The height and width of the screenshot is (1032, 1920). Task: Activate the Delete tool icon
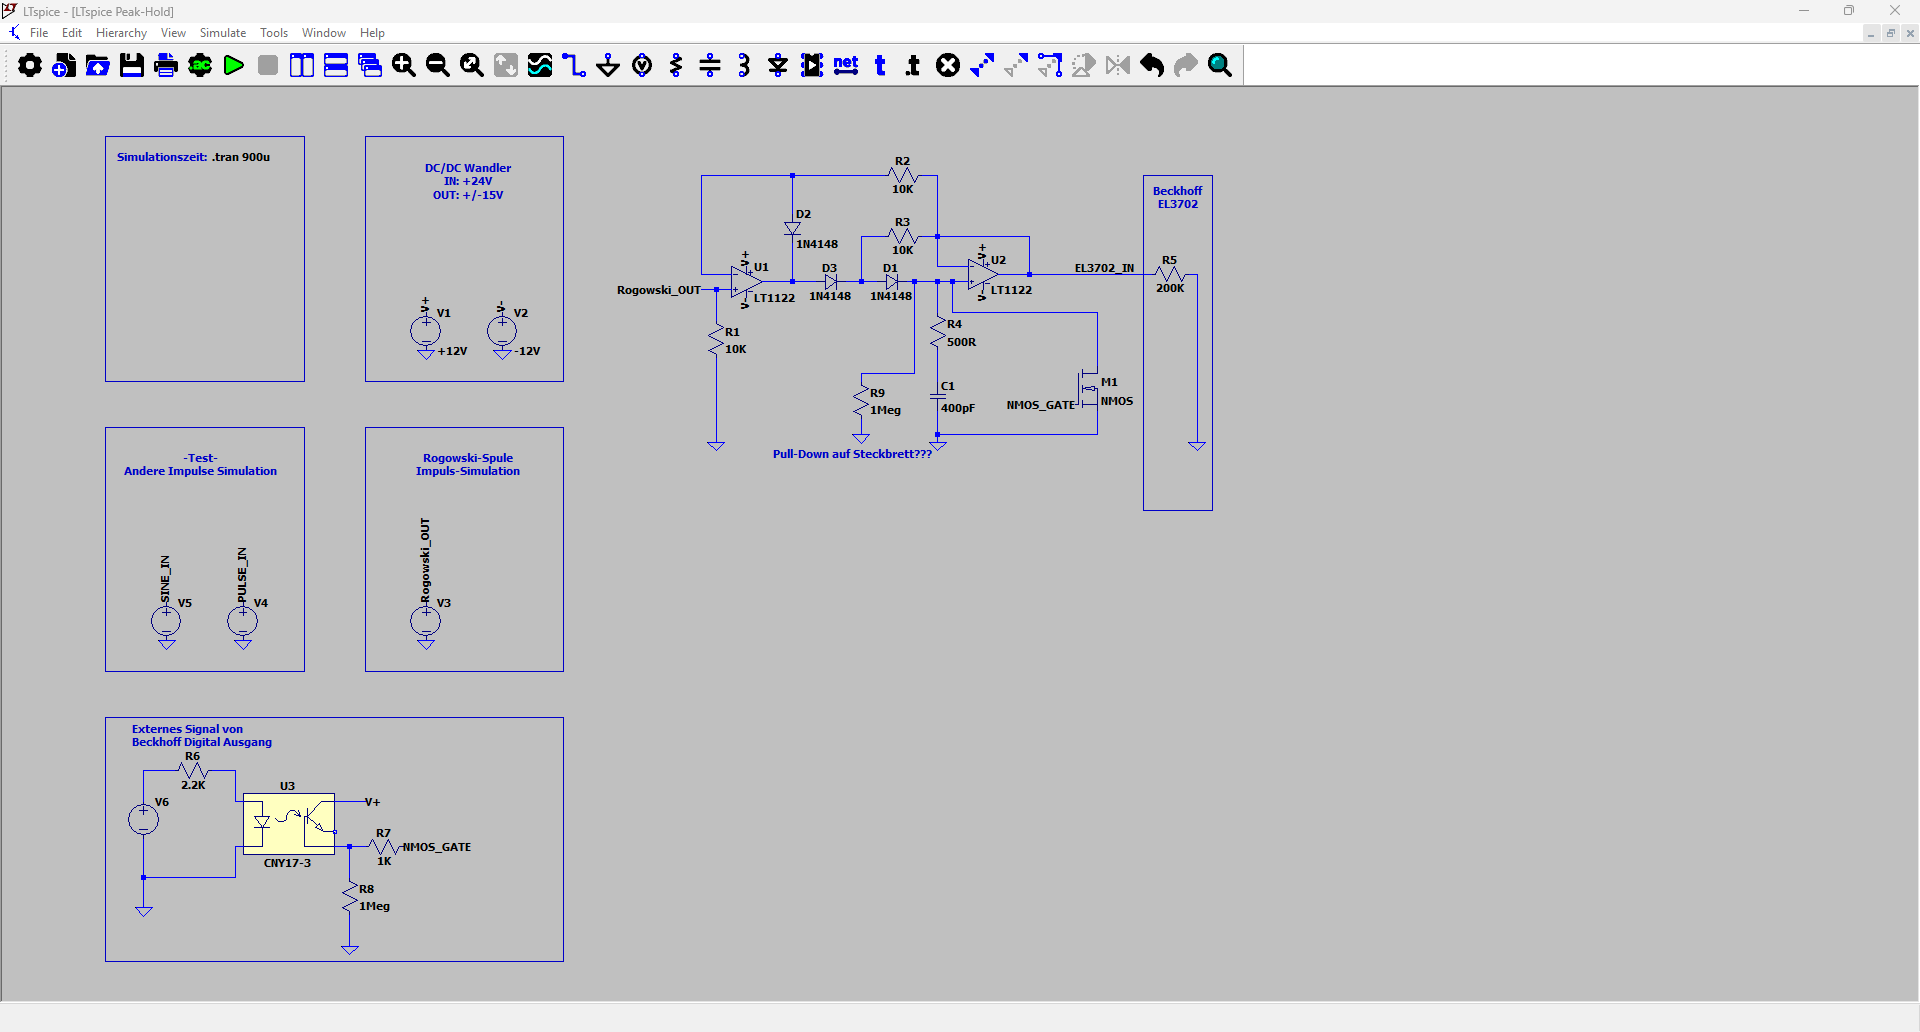click(948, 66)
